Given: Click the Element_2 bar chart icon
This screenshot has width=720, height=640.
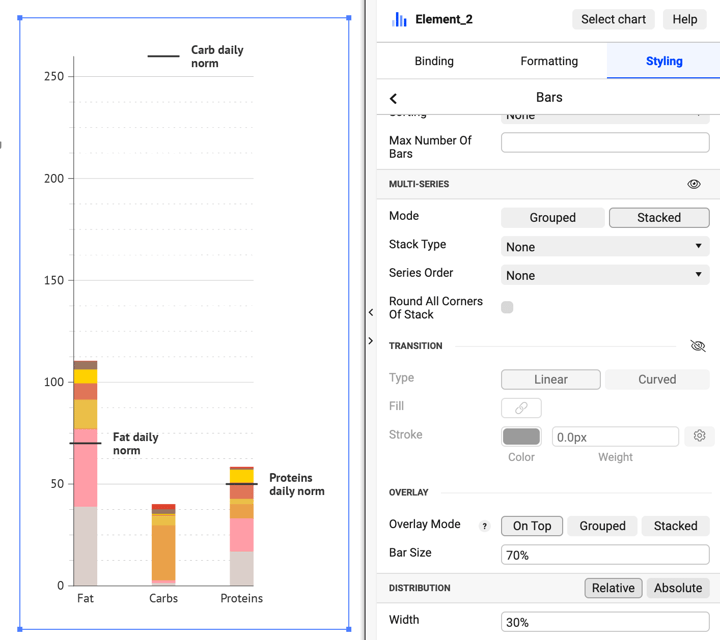Looking at the screenshot, I should click(x=399, y=19).
